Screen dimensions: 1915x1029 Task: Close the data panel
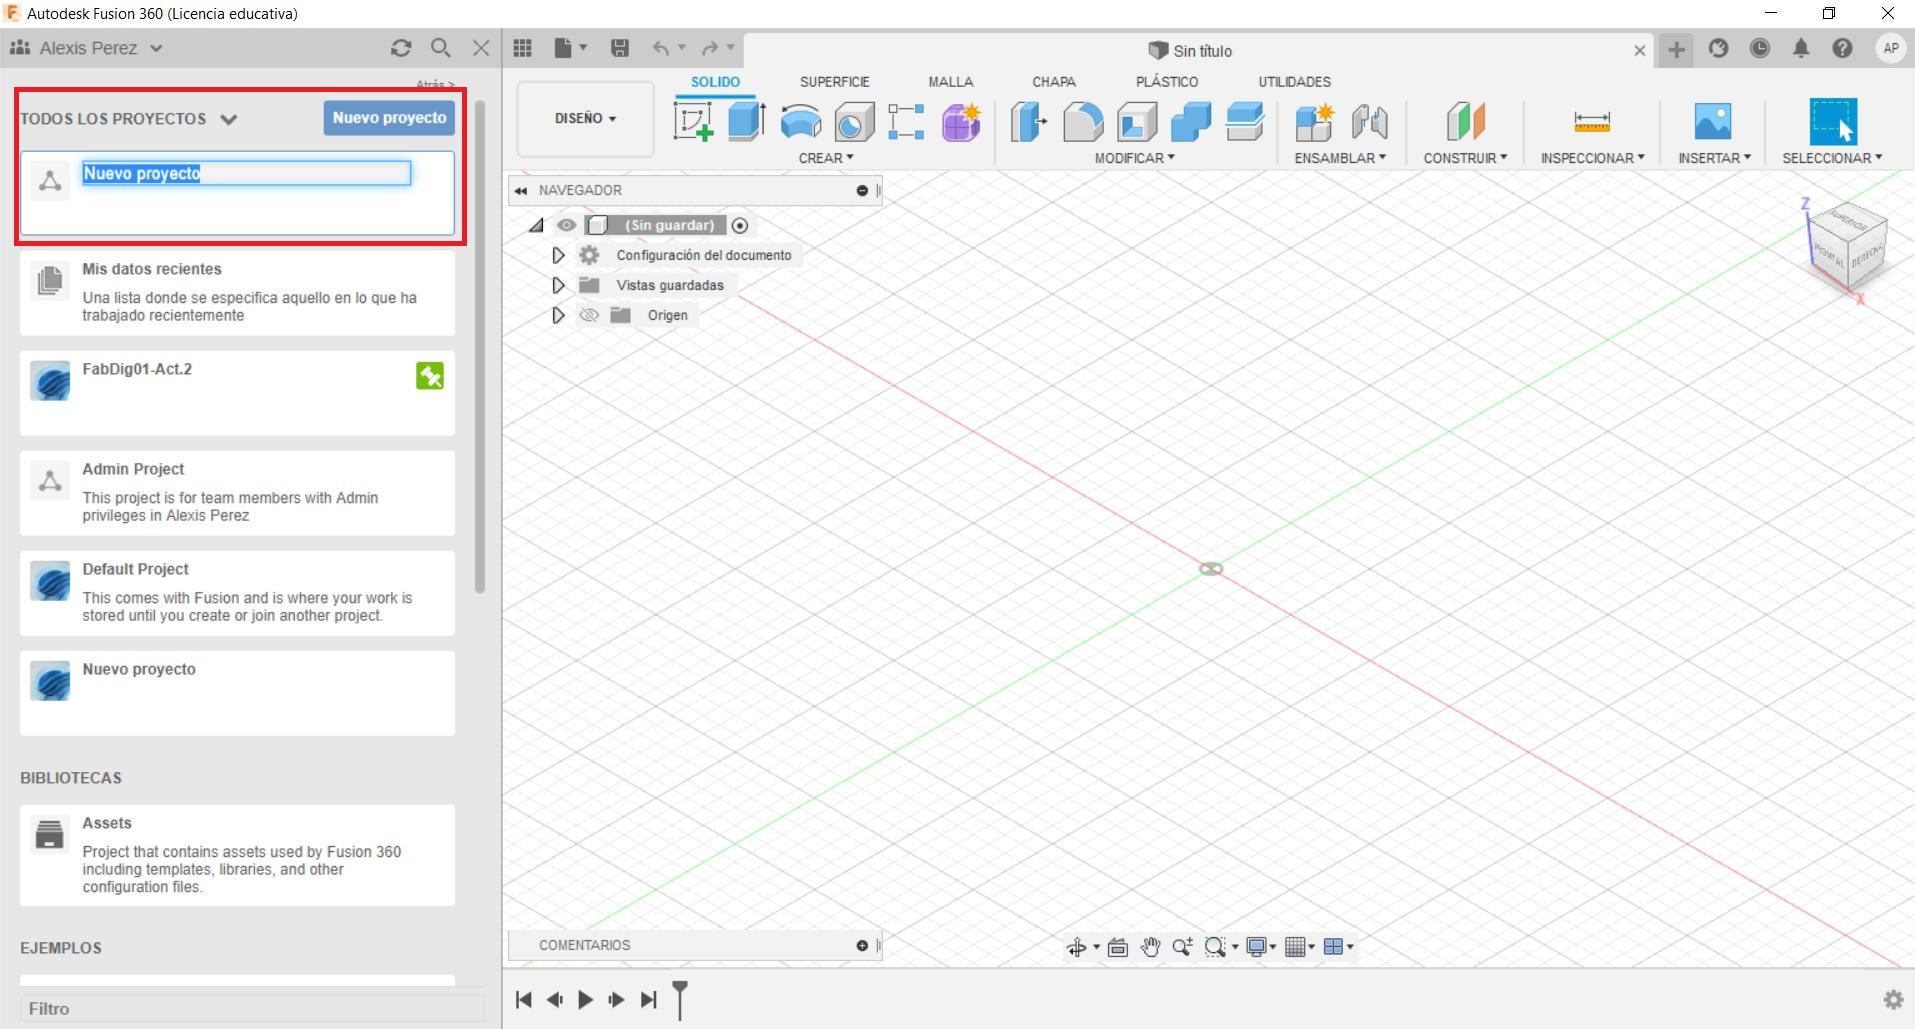(x=481, y=48)
